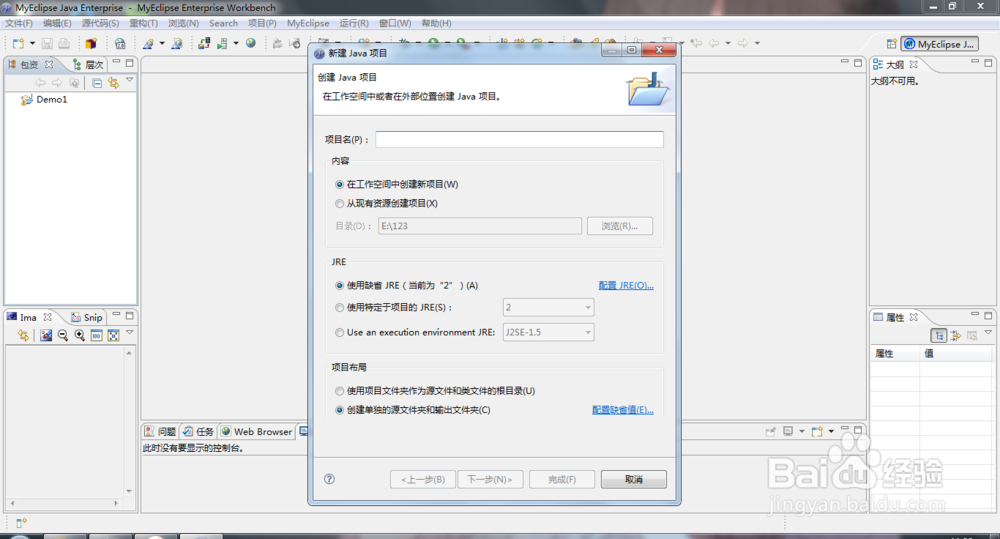Open the 帮助(H) menu

[436, 23]
